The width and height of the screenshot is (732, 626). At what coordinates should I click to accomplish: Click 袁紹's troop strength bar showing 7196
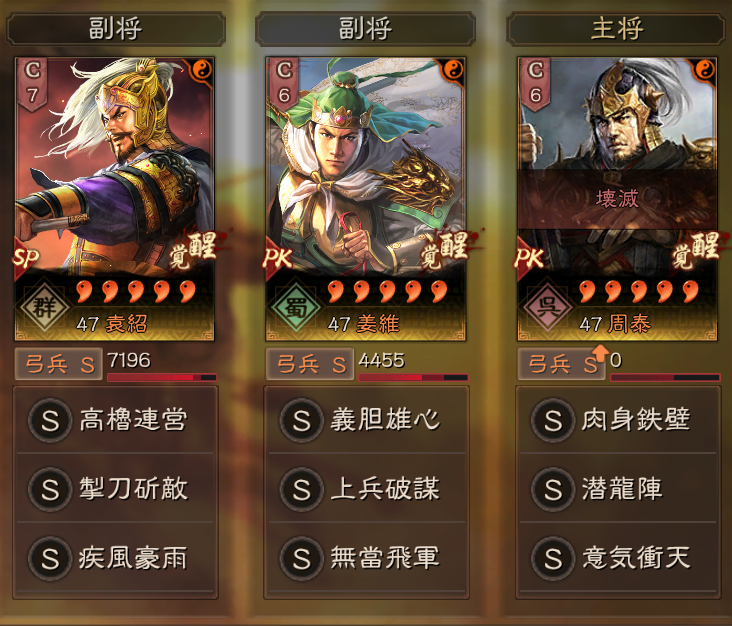tap(162, 377)
